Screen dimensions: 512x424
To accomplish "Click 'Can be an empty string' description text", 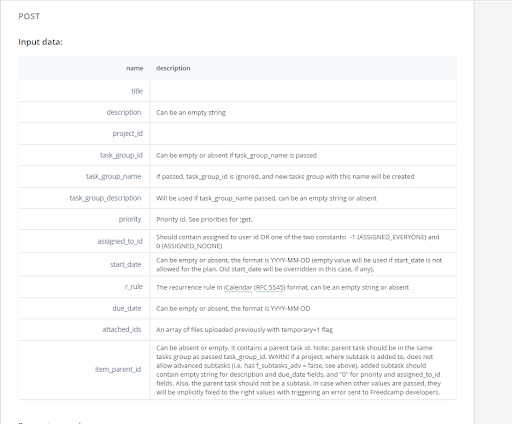I will 191,113.
